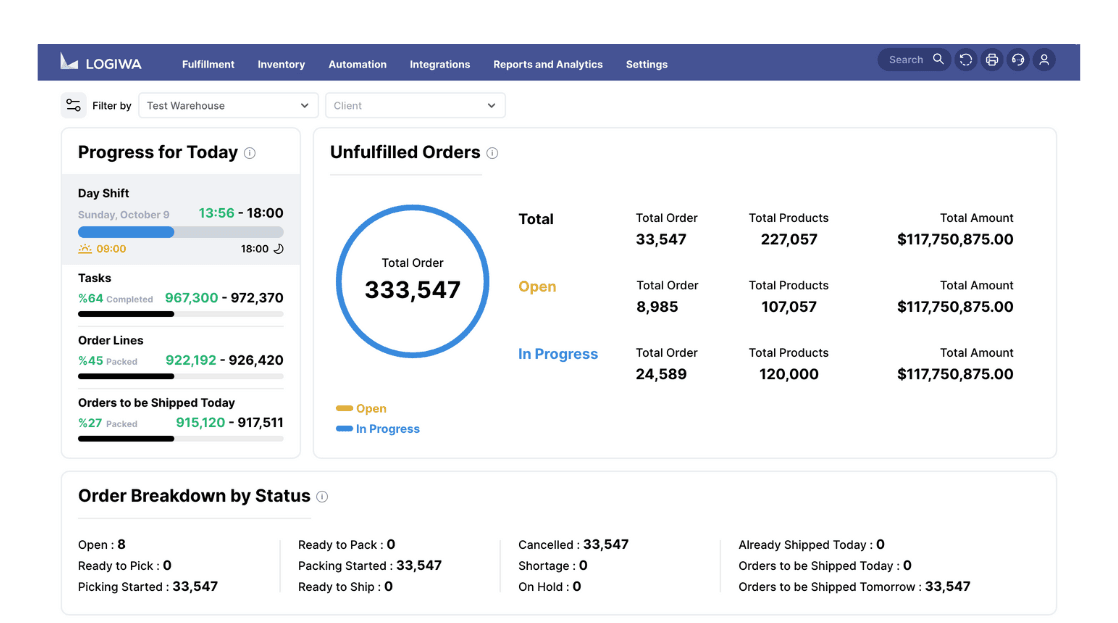
Task: Click Cancelled : 33,547 status
Action: 573,545
